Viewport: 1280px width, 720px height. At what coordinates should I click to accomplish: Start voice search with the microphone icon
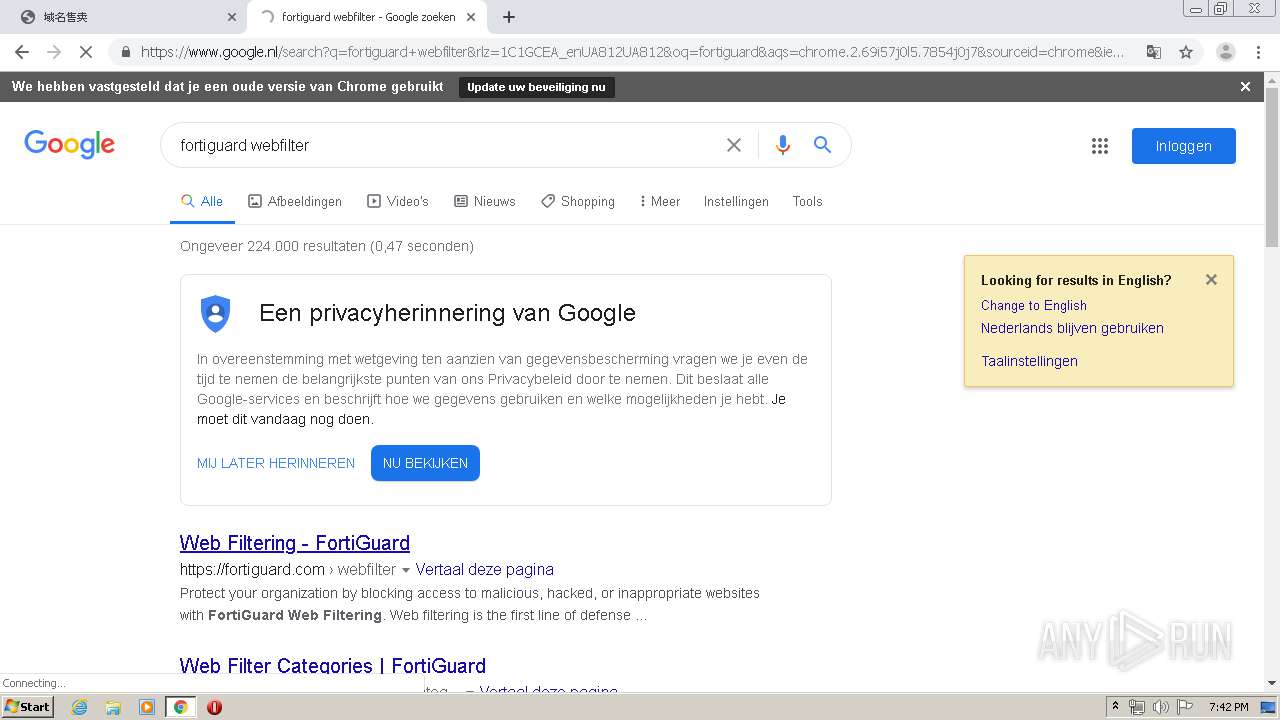pyautogui.click(x=783, y=145)
